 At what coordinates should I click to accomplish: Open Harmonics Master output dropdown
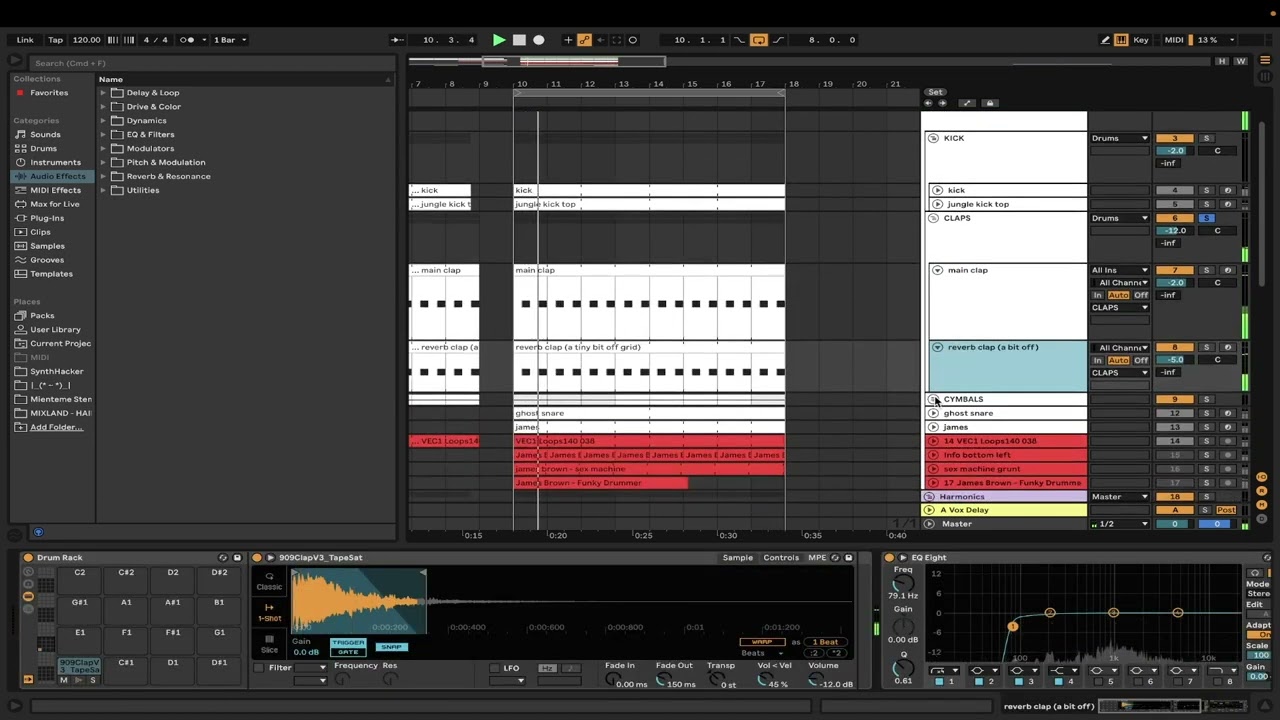[x=1120, y=497]
